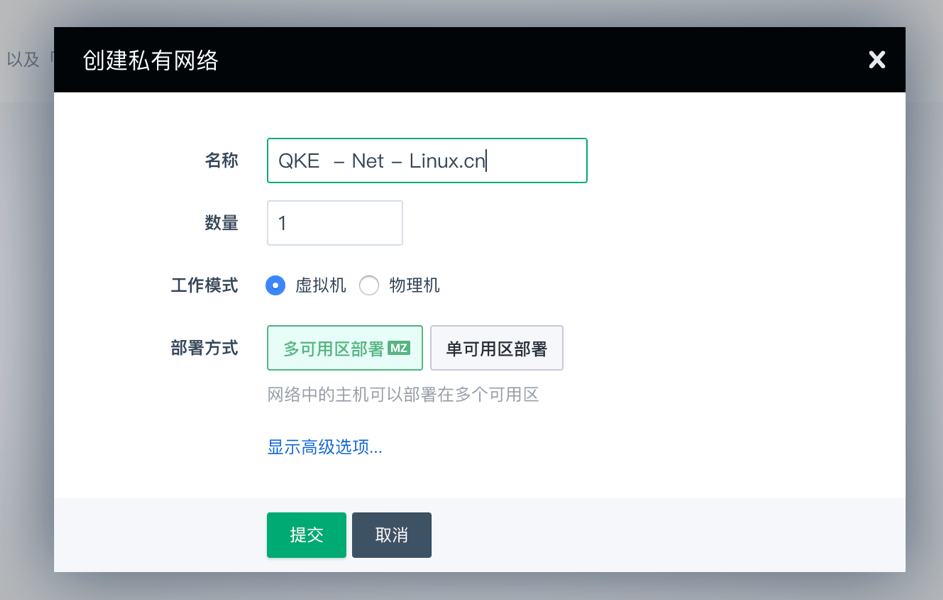Screen dimensions: 943x600
Task: Focus the 数量 quantity input field
Action: pyautogui.click(x=335, y=223)
